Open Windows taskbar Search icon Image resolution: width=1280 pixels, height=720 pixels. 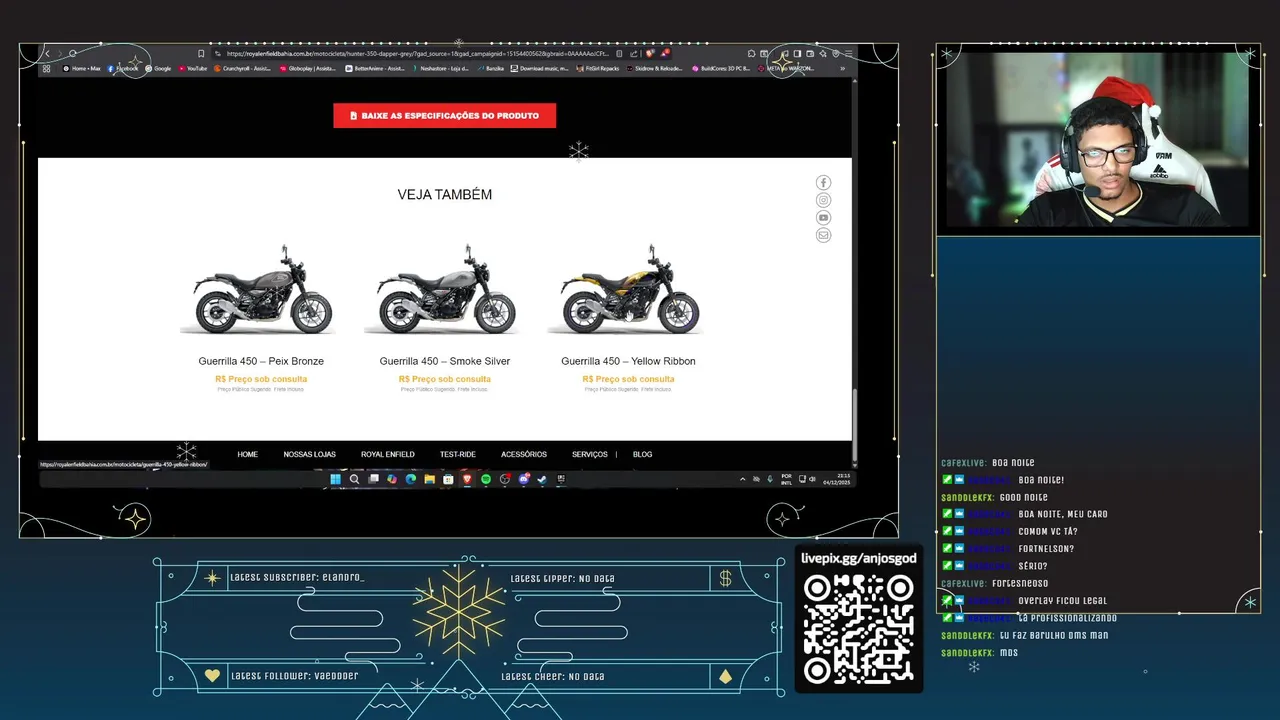354,479
